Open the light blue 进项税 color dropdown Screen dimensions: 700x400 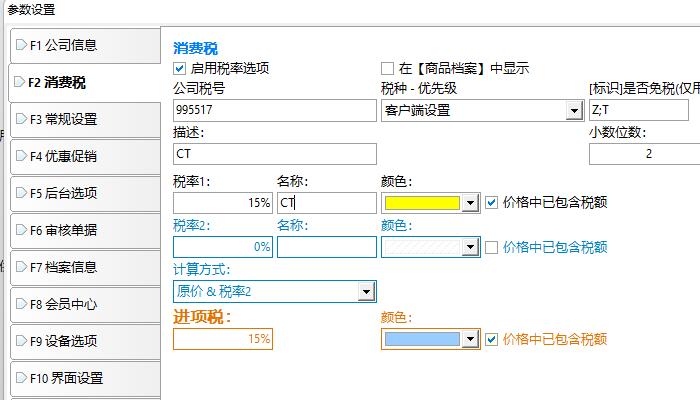tap(430, 339)
